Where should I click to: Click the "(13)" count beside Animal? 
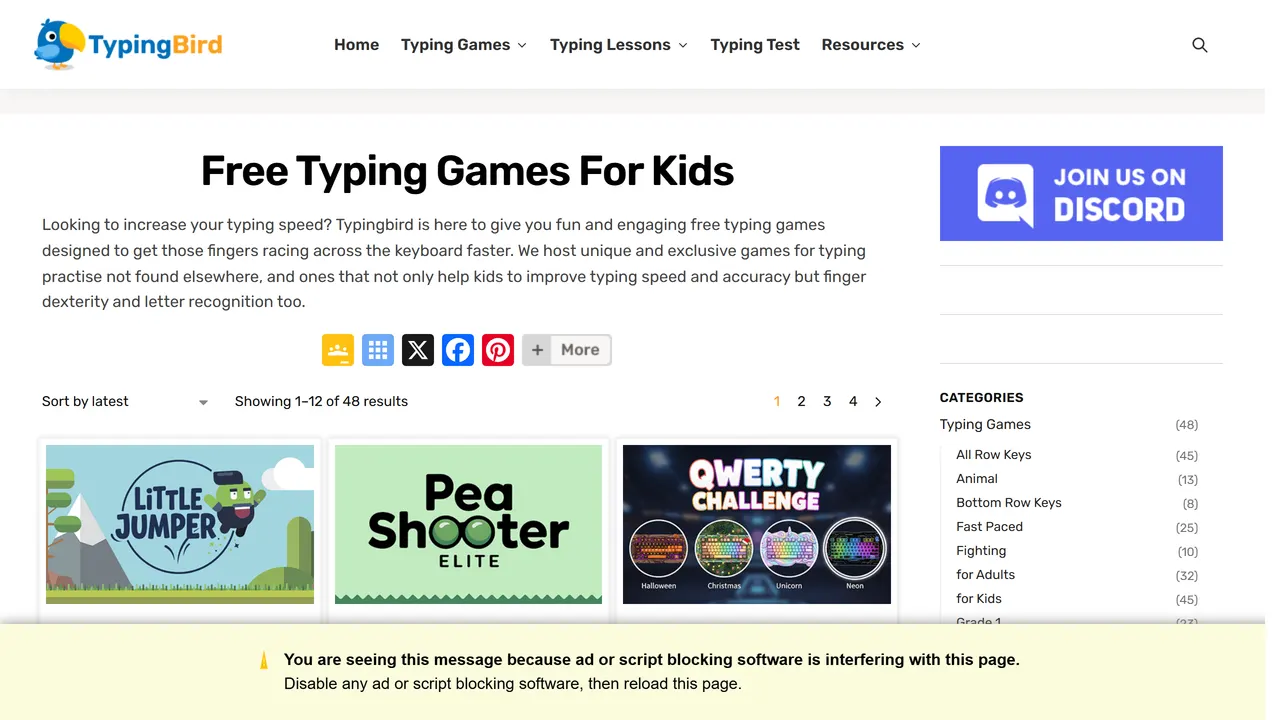(1187, 480)
